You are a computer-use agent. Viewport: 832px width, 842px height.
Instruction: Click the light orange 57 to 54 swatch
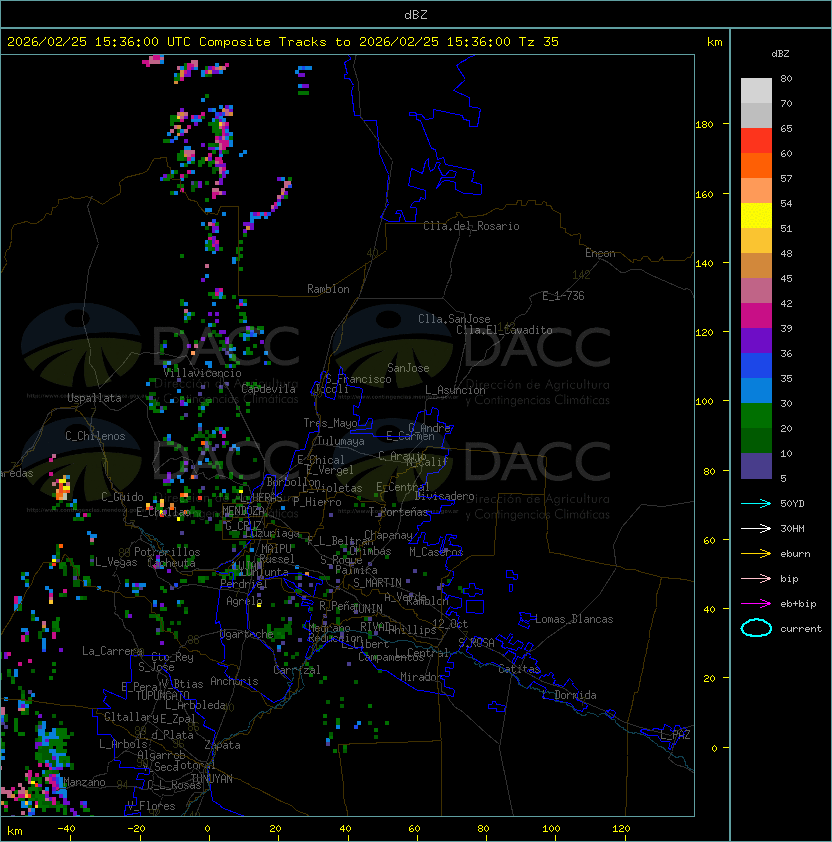756,191
